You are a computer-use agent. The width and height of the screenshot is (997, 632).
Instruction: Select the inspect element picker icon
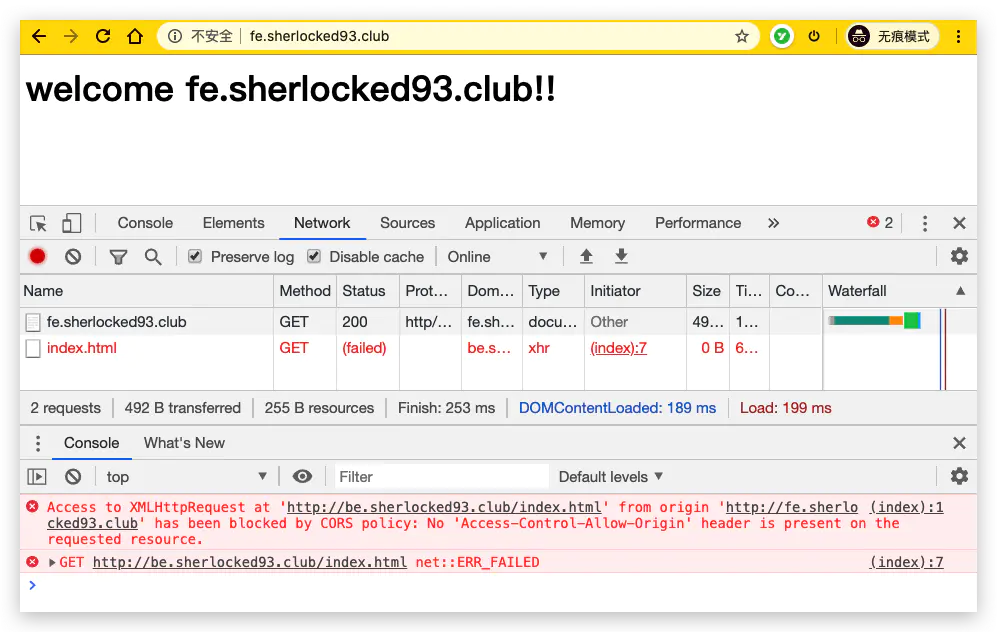[x=38, y=223]
